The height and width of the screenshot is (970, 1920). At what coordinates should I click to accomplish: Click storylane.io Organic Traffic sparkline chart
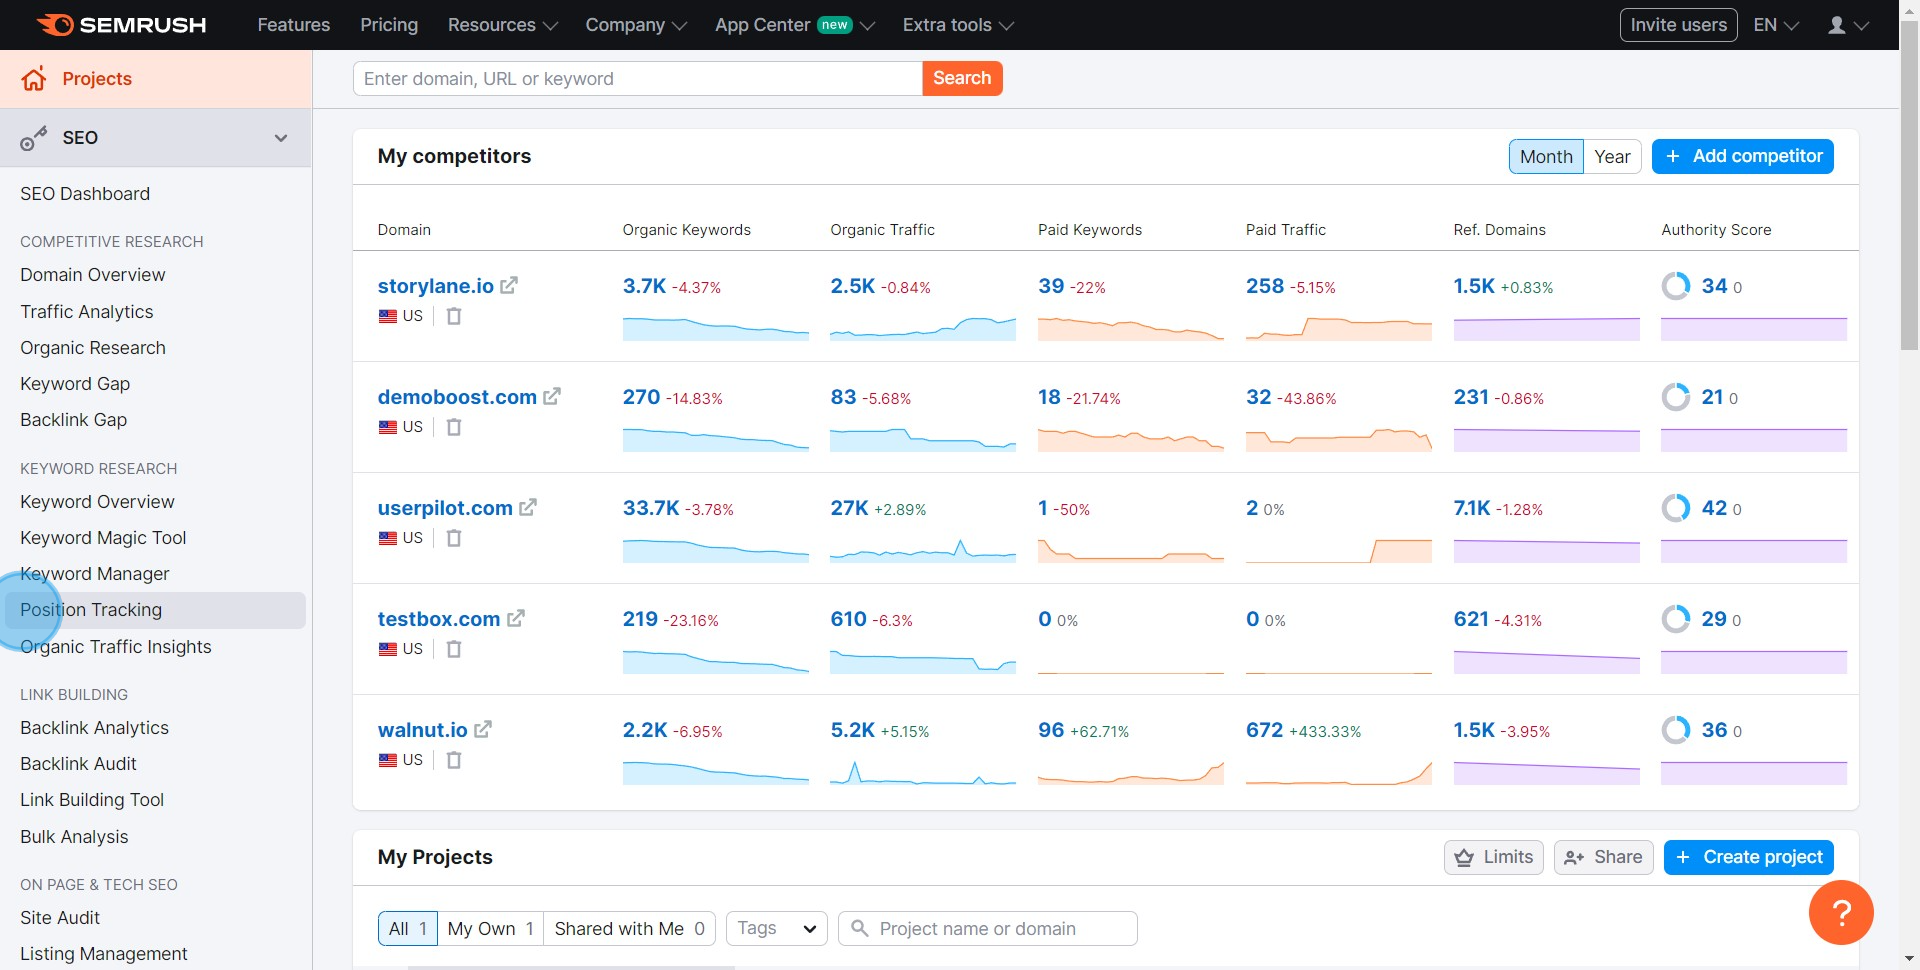923,328
